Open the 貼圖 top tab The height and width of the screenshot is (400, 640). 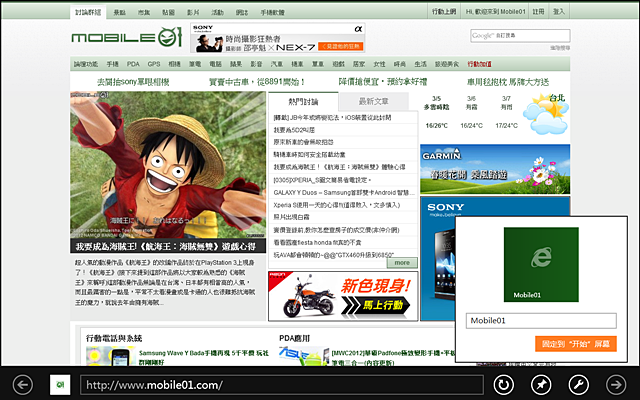(x=168, y=12)
